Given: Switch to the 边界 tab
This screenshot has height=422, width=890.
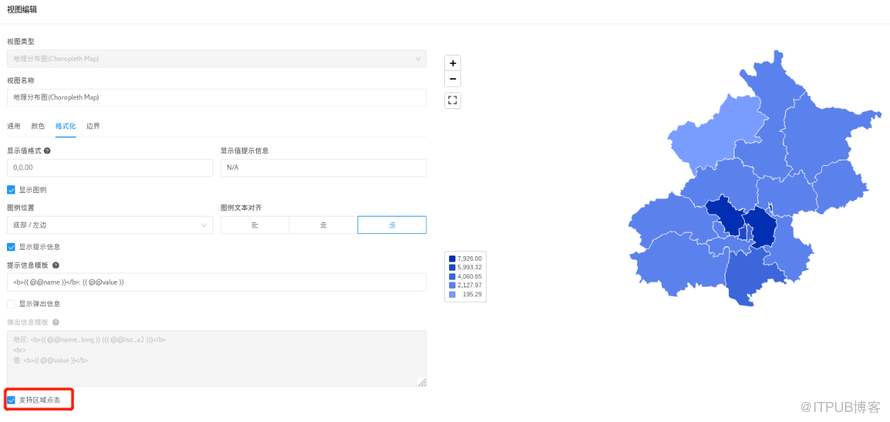Looking at the screenshot, I should tap(93, 126).
